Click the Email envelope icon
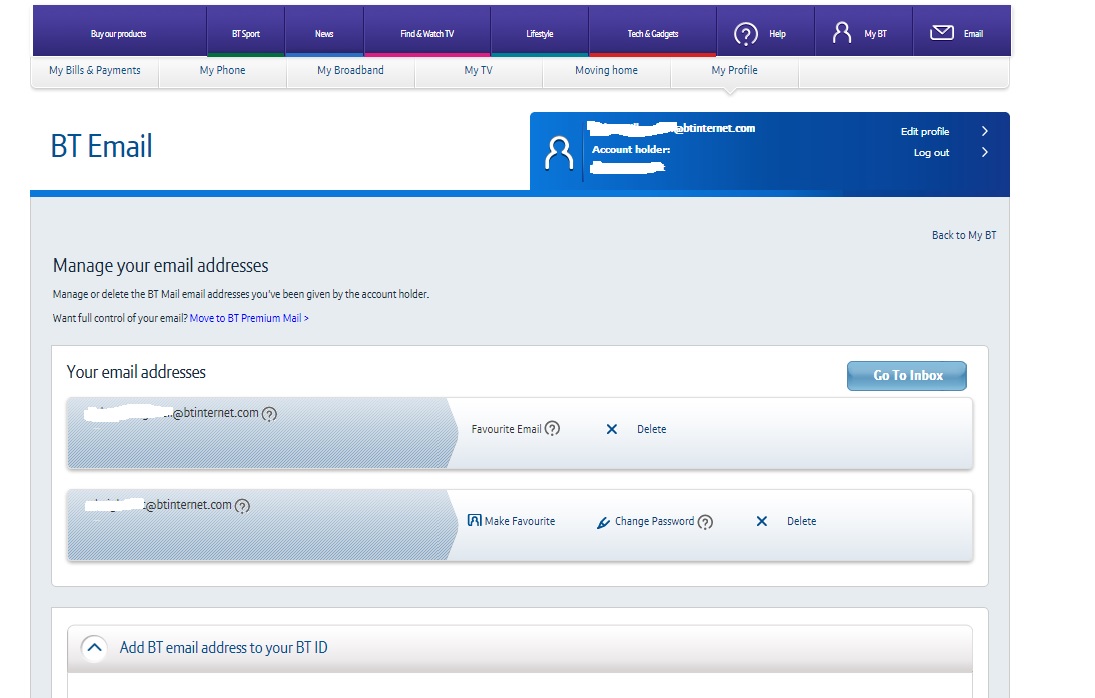The image size is (1095, 698). coord(941,33)
